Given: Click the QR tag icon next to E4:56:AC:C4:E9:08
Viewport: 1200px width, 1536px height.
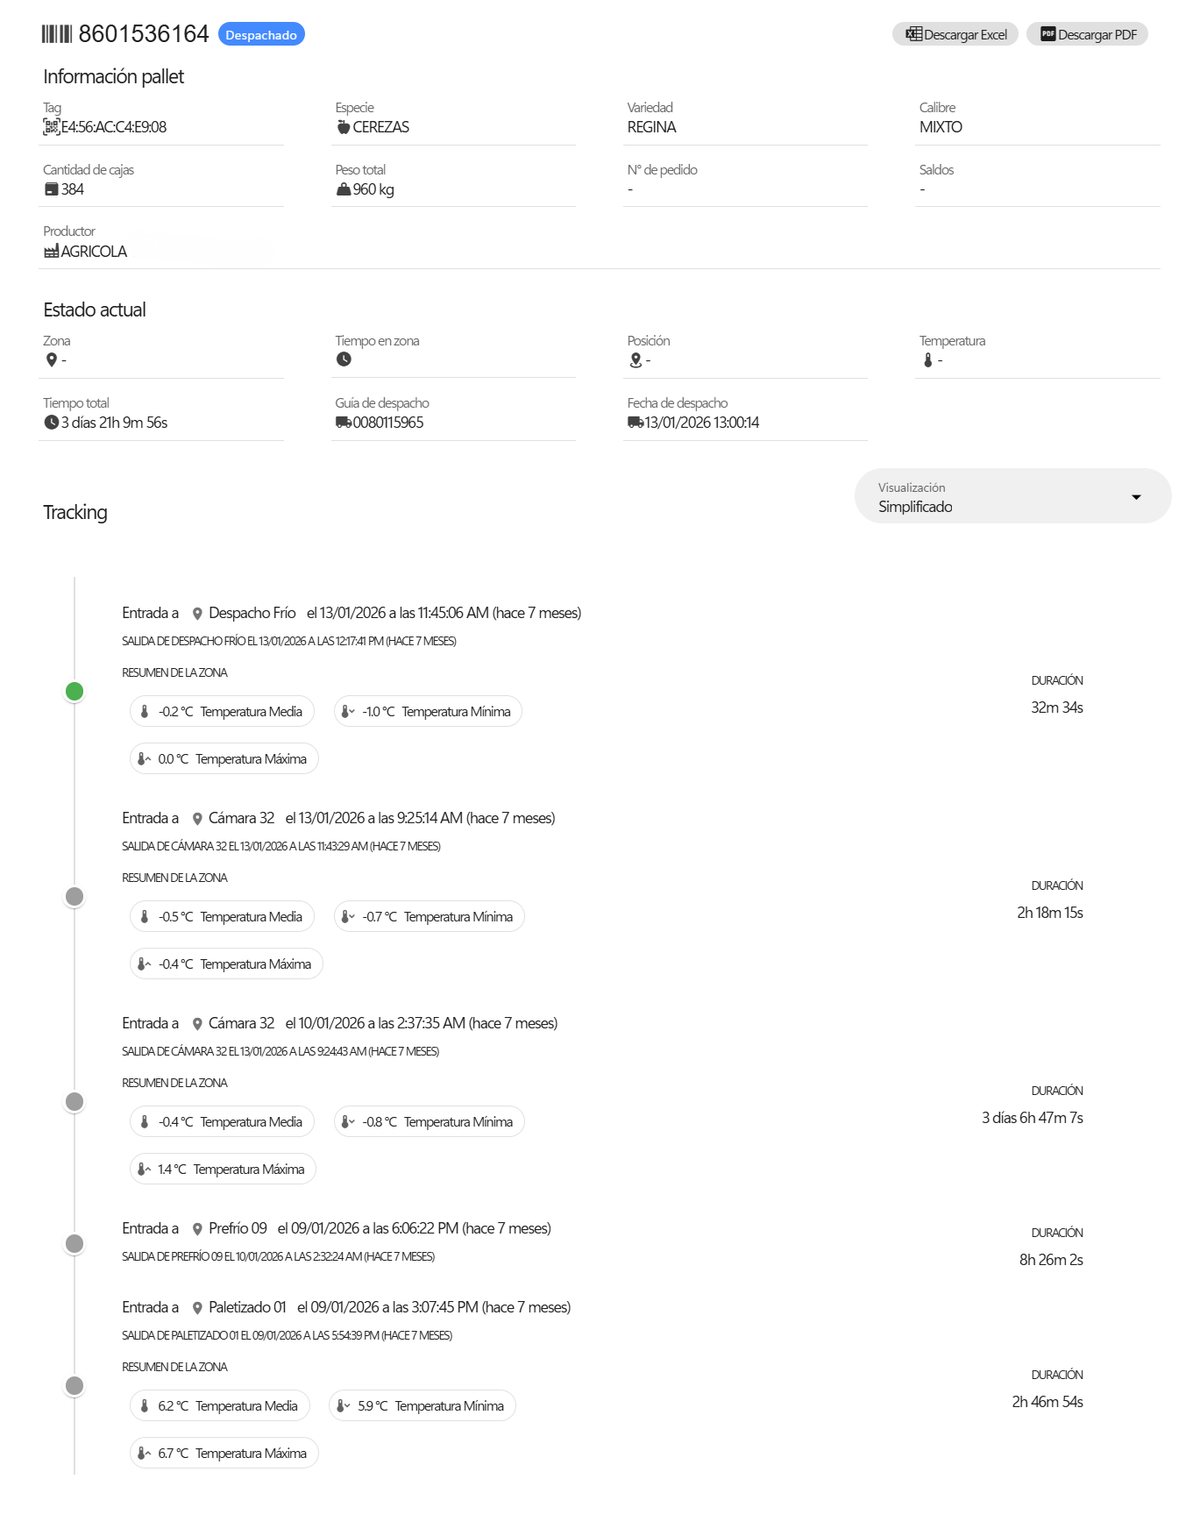Looking at the screenshot, I should (51, 127).
